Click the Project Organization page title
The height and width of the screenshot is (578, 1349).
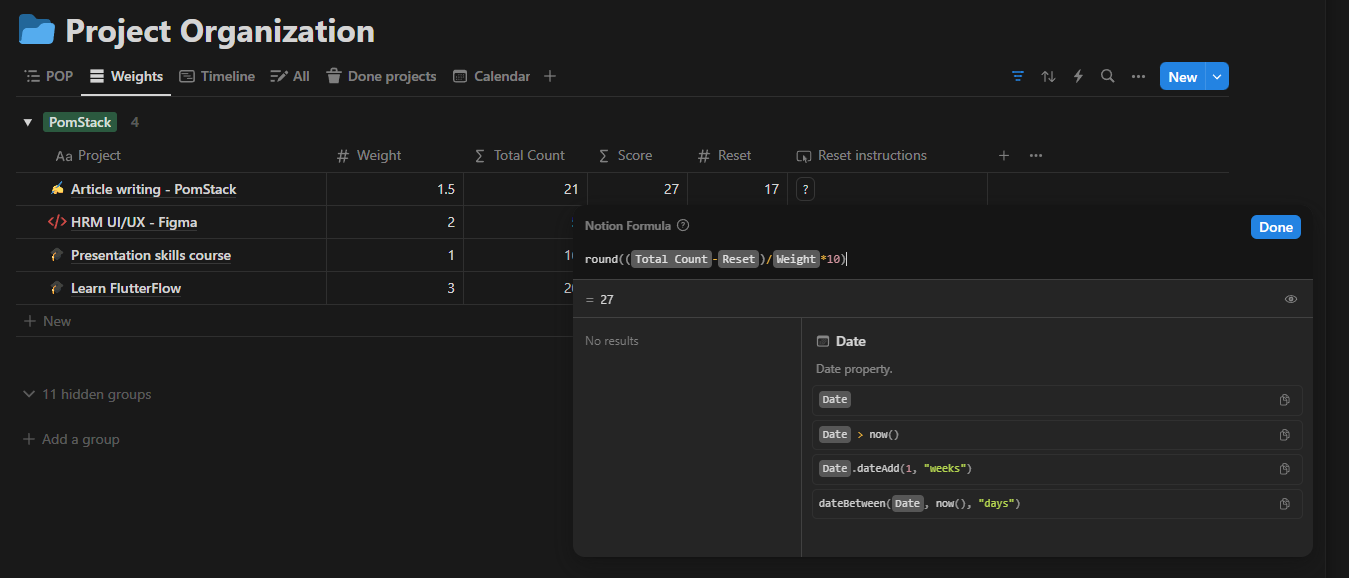(x=220, y=31)
